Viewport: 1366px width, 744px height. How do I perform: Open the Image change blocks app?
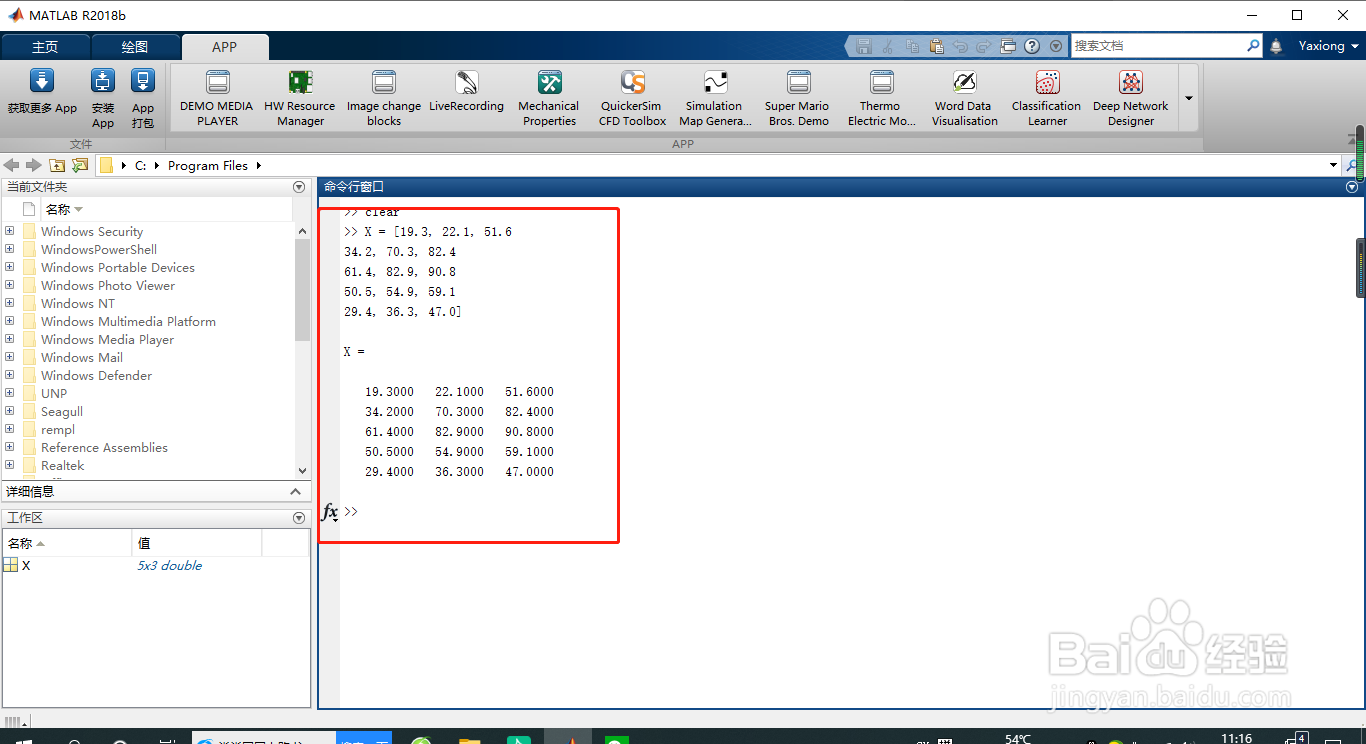384,98
